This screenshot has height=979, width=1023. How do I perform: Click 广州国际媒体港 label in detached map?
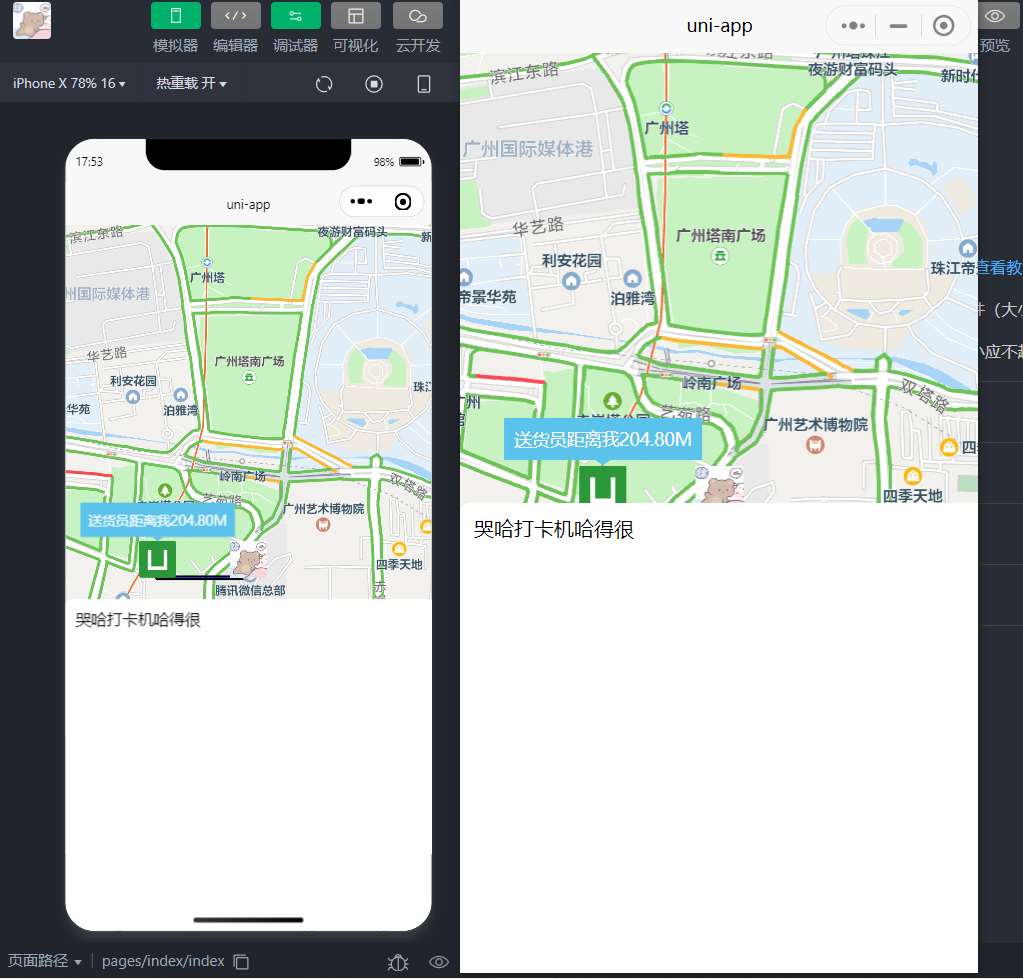click(528, 149)
